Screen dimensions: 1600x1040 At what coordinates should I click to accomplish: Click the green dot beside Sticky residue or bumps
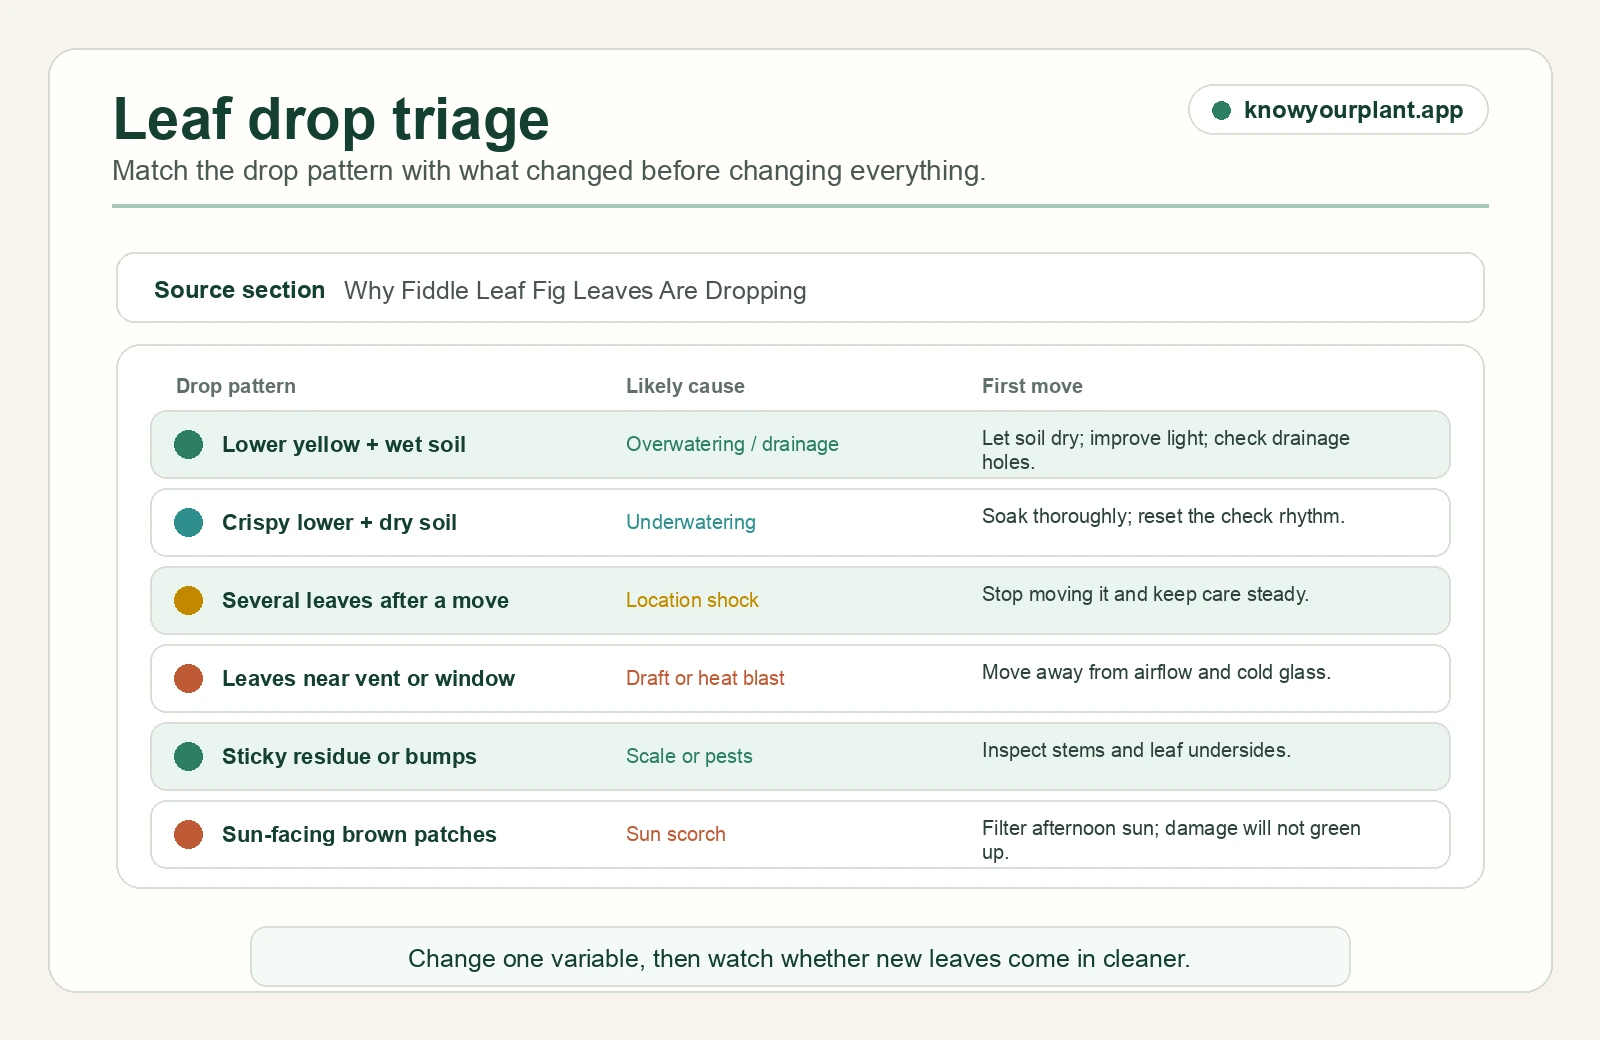coord(188,756)
